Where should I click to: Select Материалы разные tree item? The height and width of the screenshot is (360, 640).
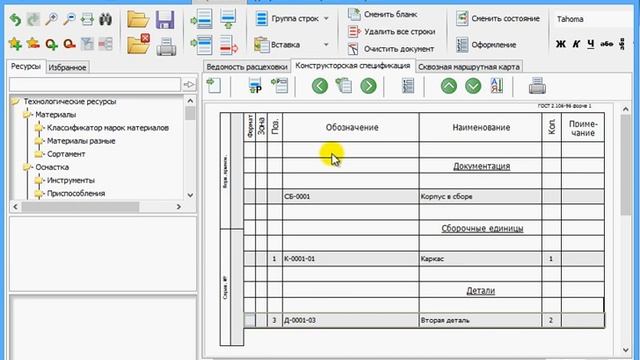click(x=81, y=141)
